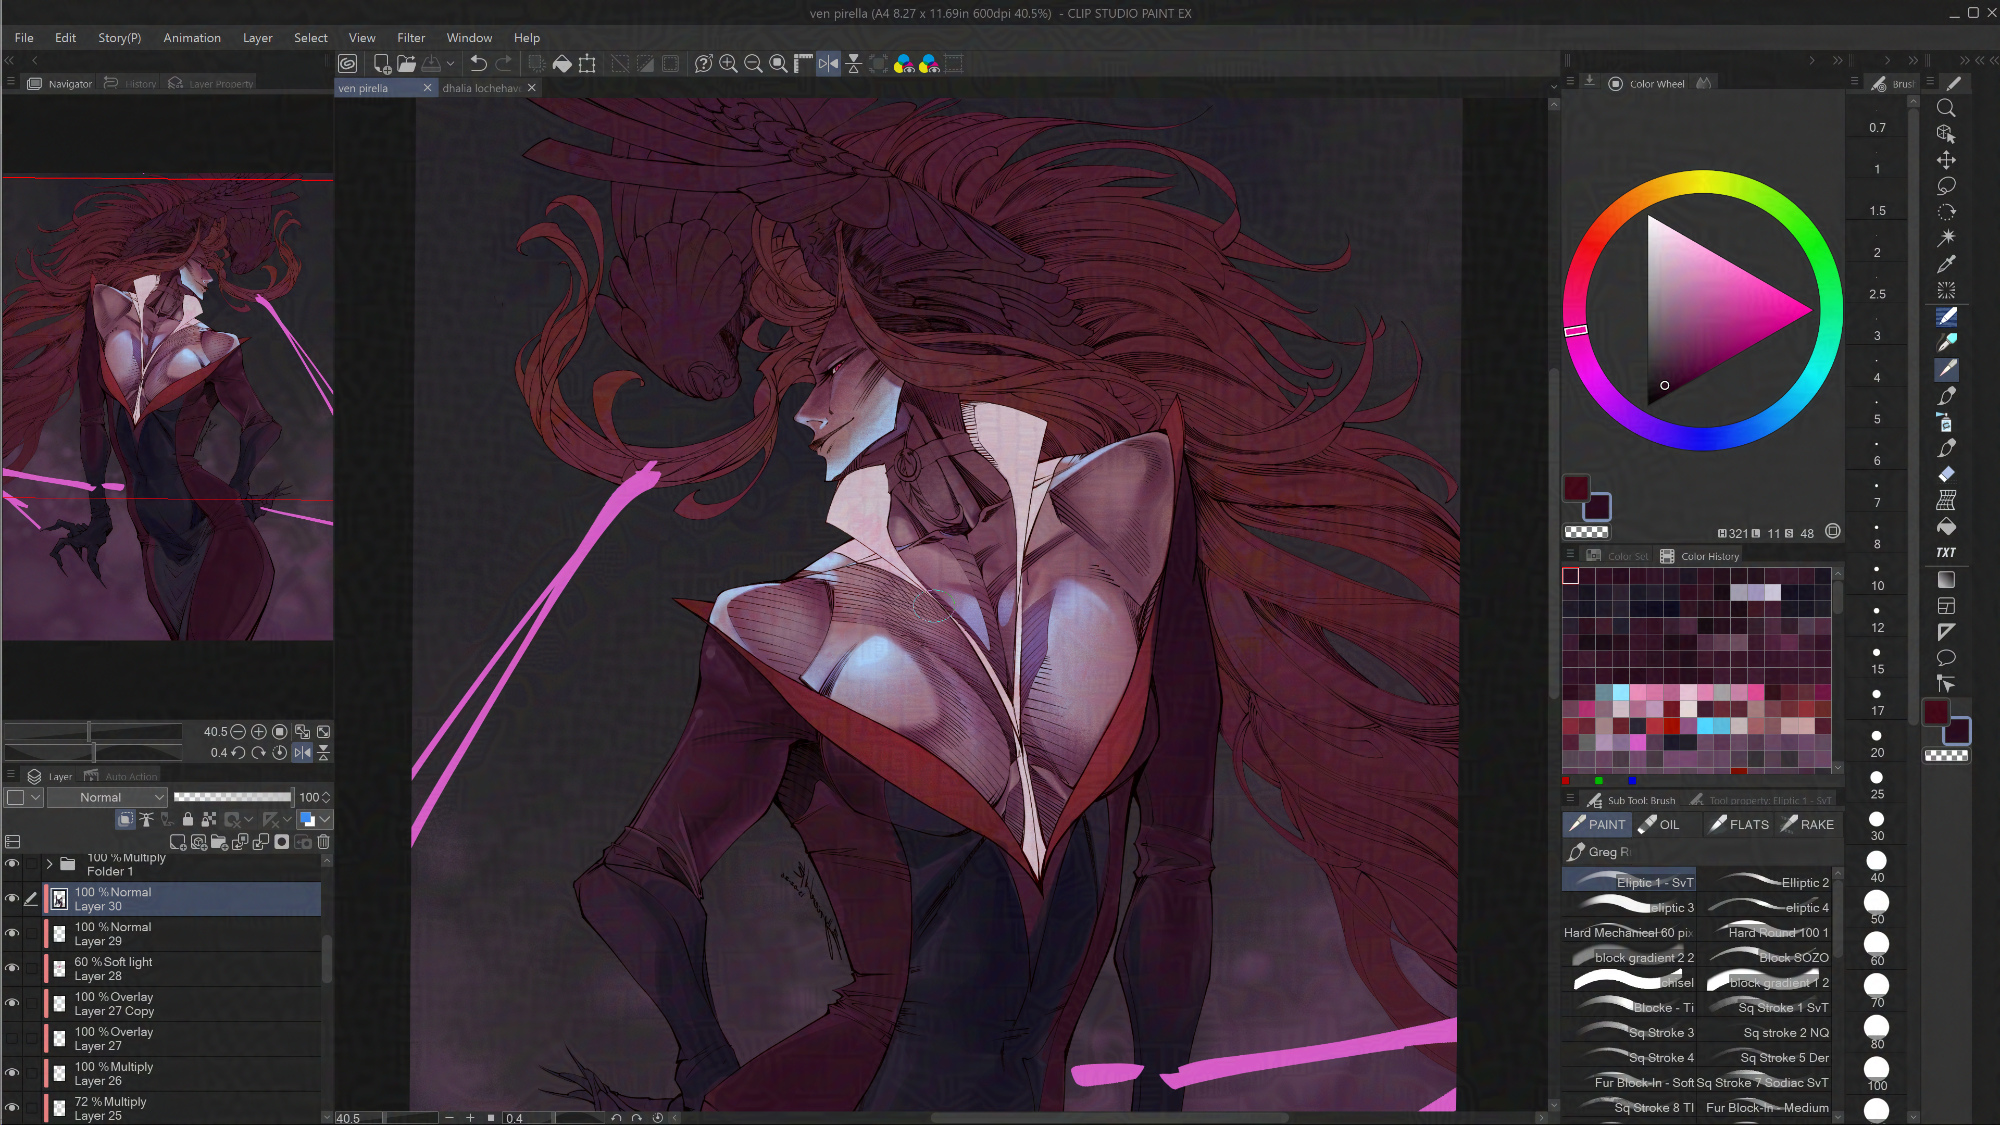The width and height of the screenshot is (2000, 1125).
Task: Click the Undo arrow in command bar
Action: coord(478,64)
